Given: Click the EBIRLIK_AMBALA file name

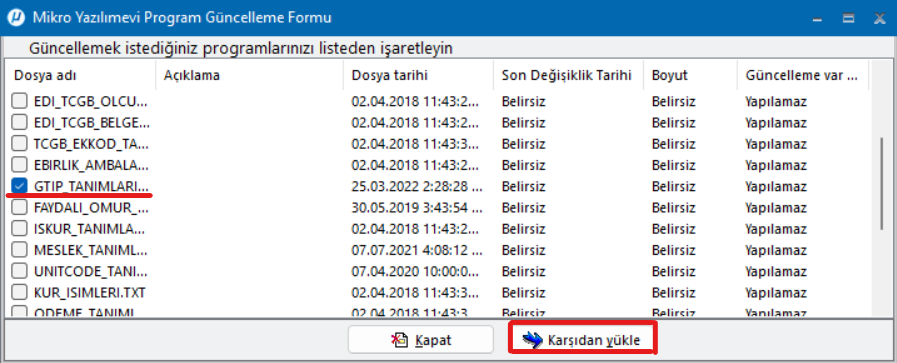Looking at the screenshot, I should click(x=91, y=166).
